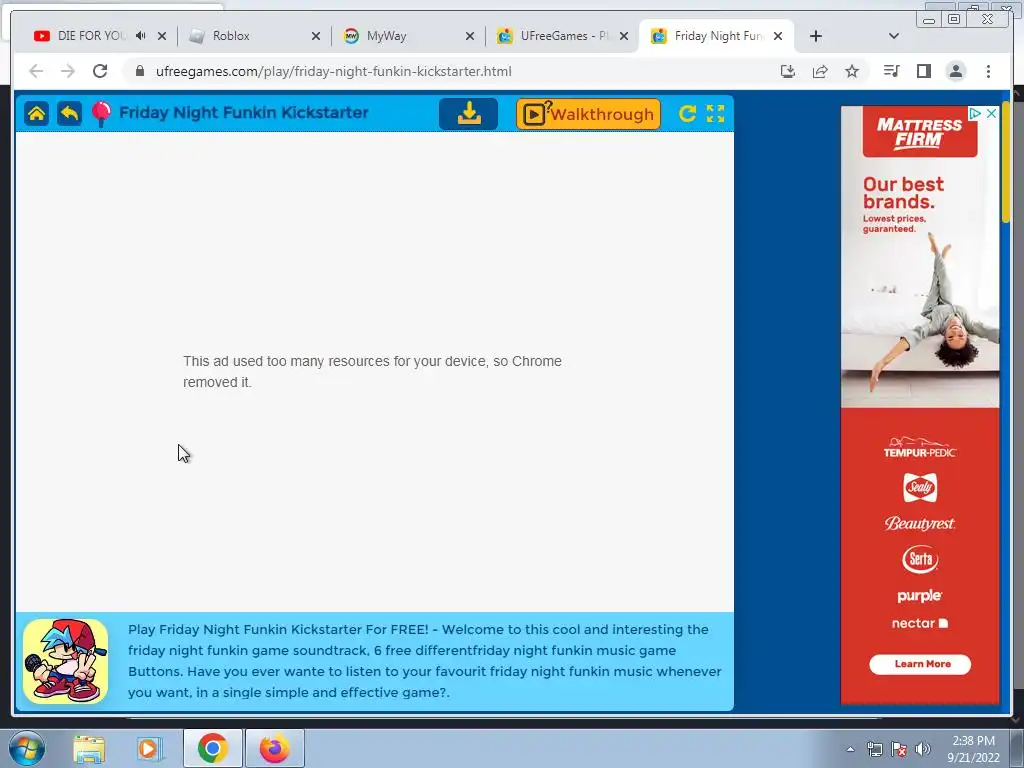
Task: Expand the tab search dropdown arrow
Action: click(893, 36)
